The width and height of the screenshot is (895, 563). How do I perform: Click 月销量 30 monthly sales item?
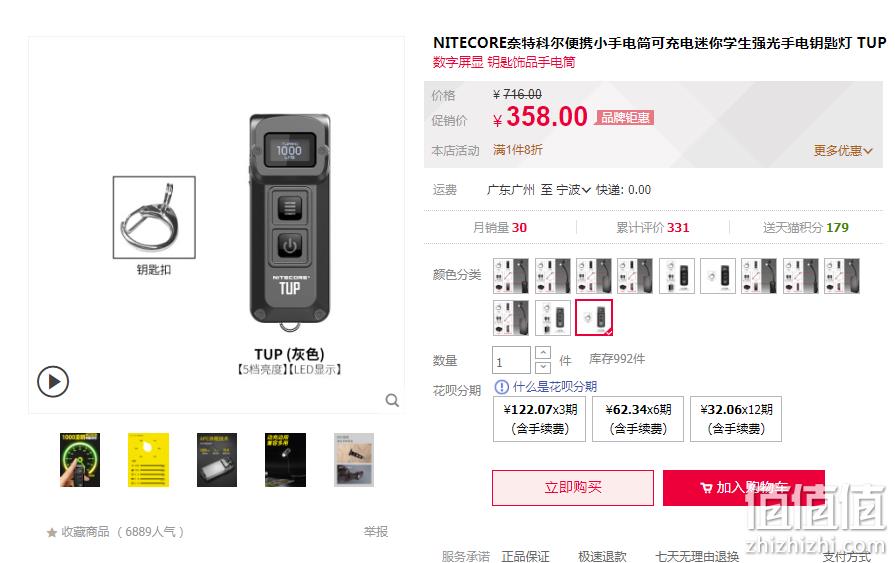pos(499,228)
